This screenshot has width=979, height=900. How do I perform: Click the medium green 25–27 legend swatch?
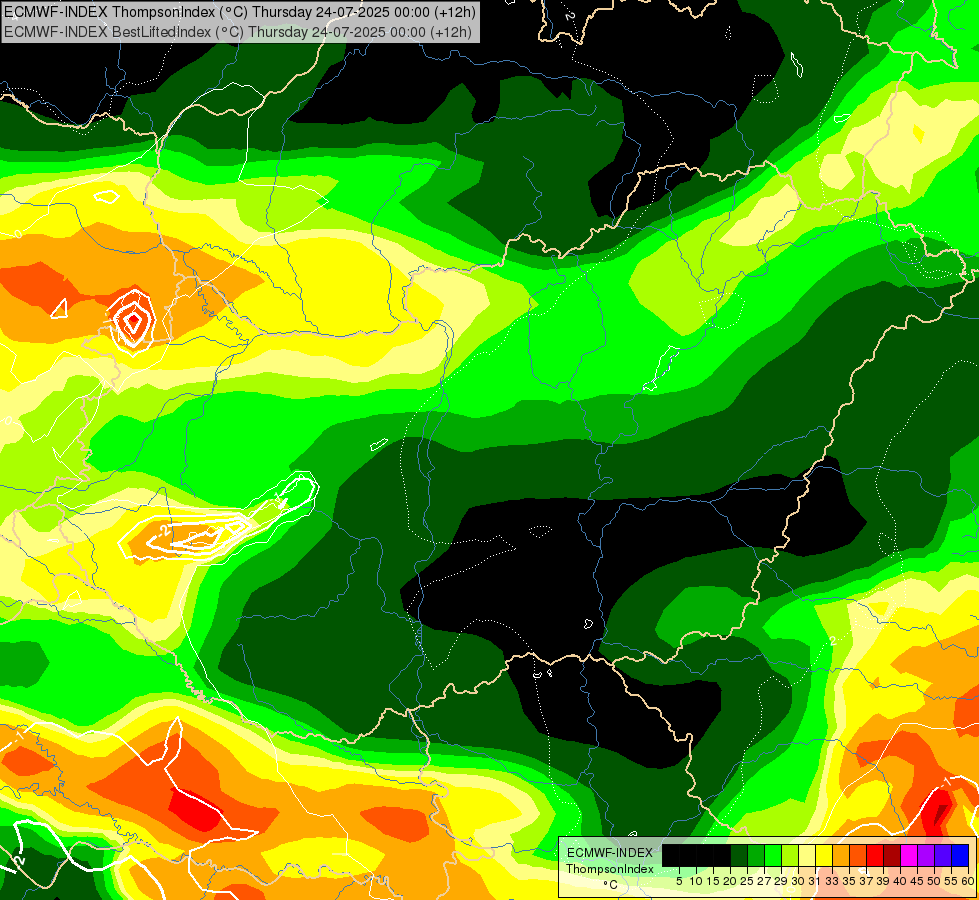click(x=756, y=856)
